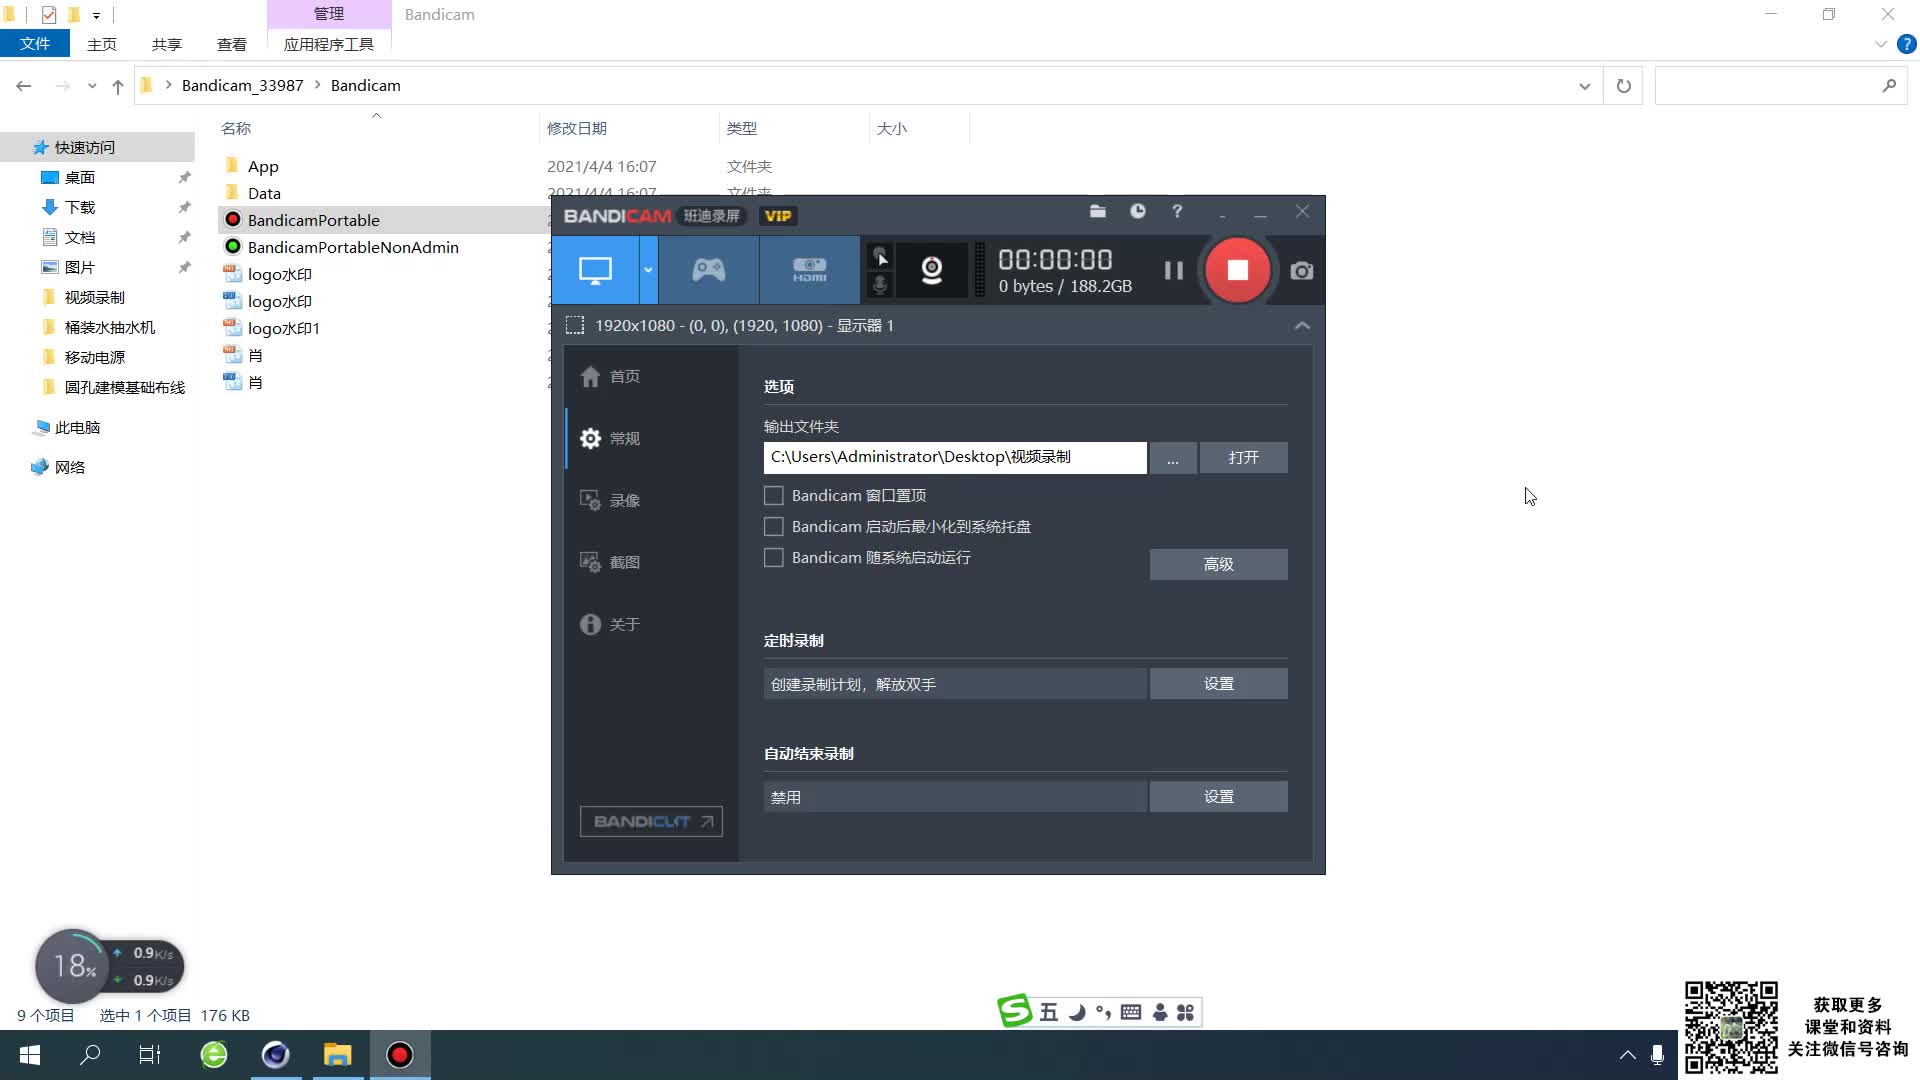Click 打开 to open output folder
This screenshot has height=1080, width=1920.
point(1244,457)
